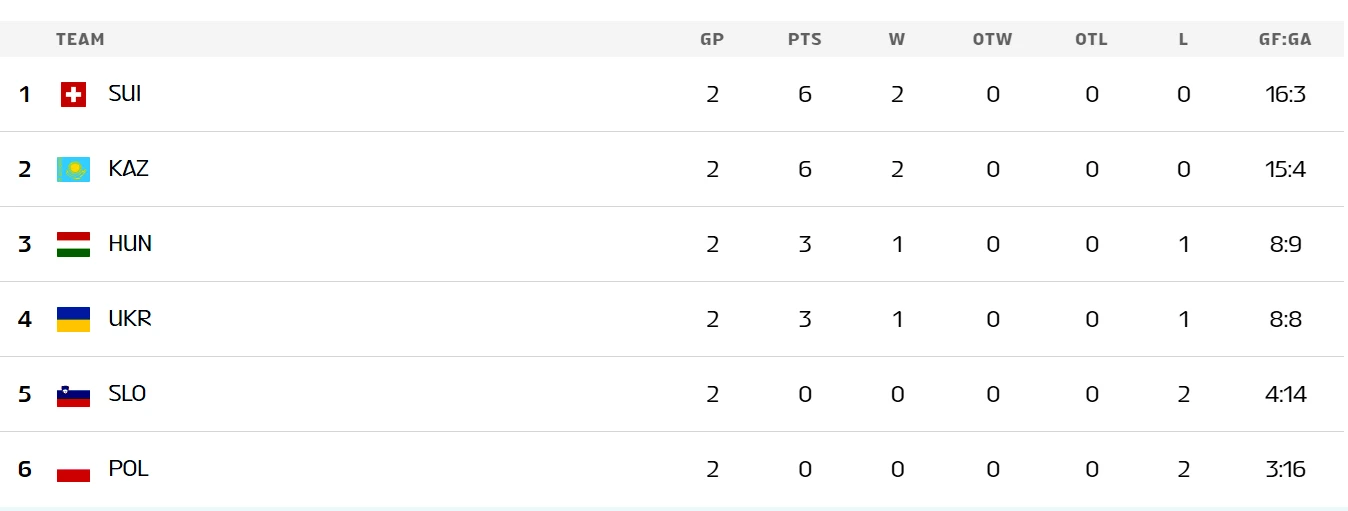This screenshot has width=1348, height=511.
Task: Click the Slovenia flag icon
Action: [x=73, y=394]
